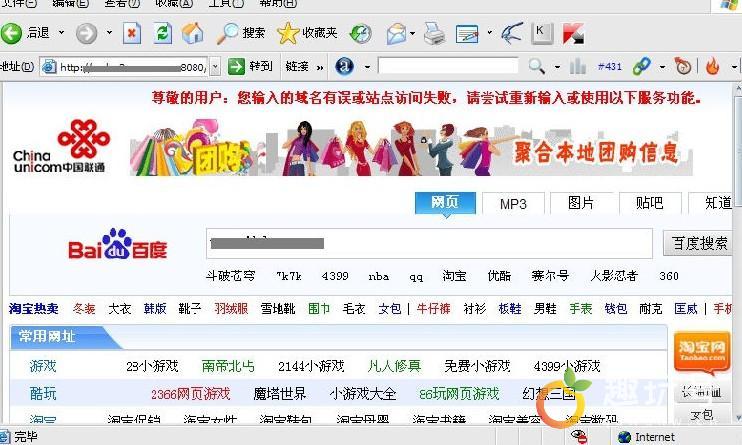Click the #431 rank link
This screenshot has width=742, height=445.
coord(610,67)
